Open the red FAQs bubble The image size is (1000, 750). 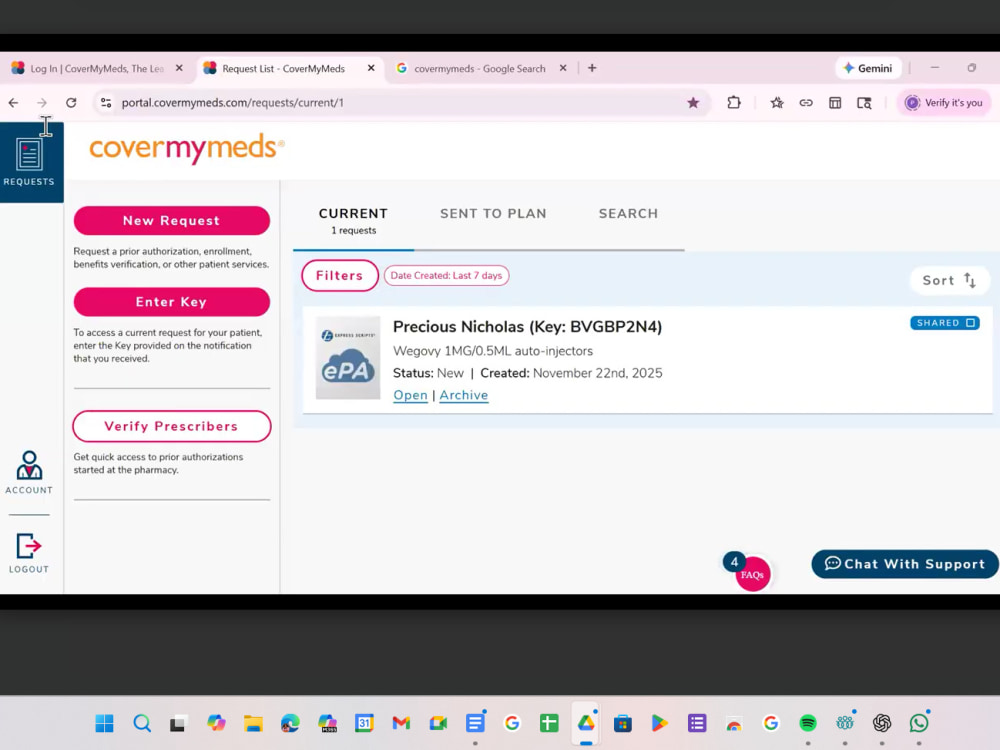click(x=753, y=574)
